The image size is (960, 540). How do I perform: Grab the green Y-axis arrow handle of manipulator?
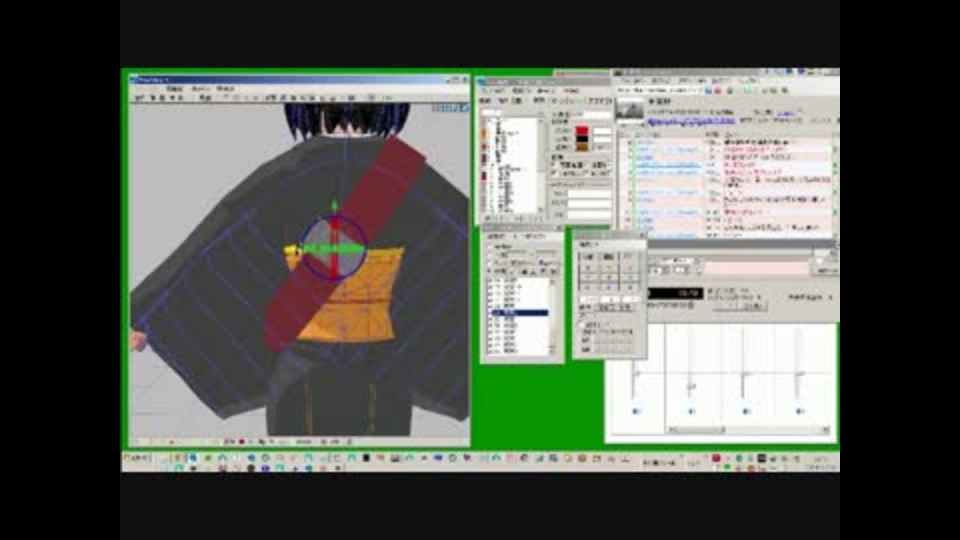334,206
